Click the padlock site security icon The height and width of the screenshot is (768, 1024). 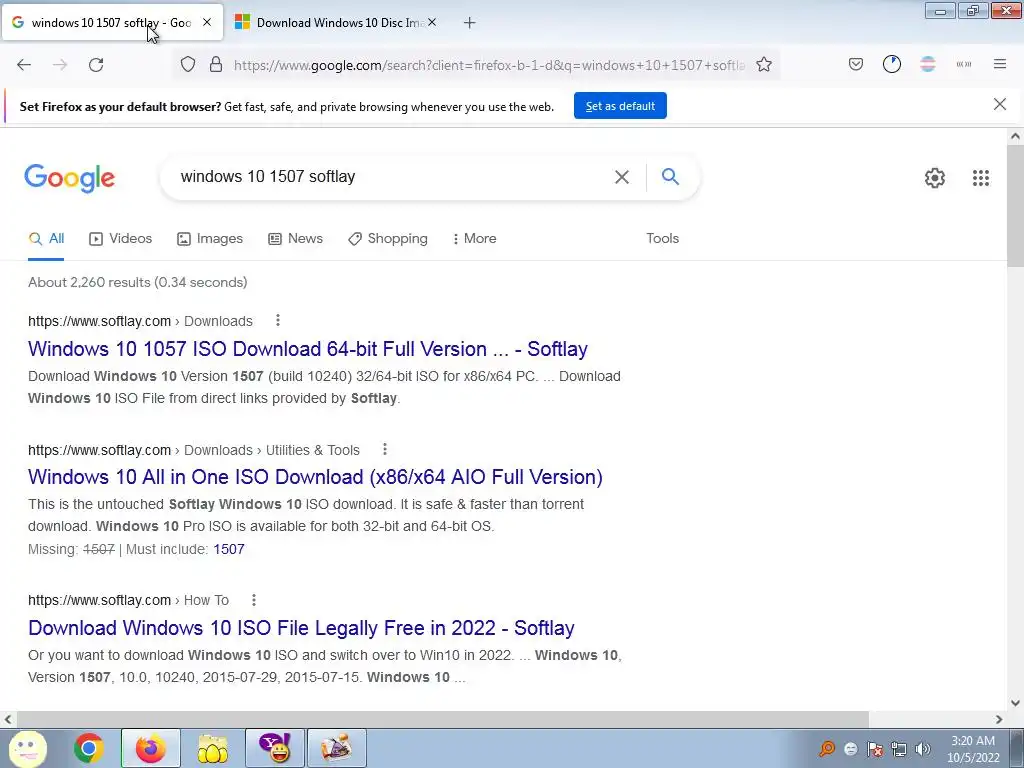(x=216, y=65)
